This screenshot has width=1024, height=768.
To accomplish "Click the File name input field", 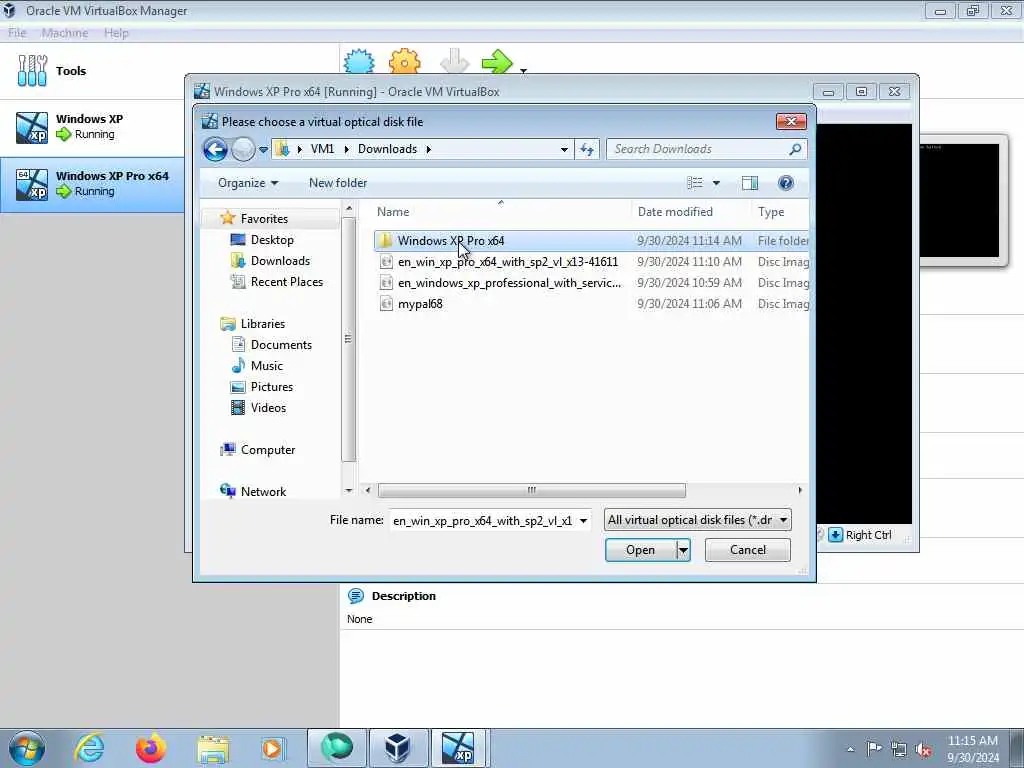I will (483, 520).
